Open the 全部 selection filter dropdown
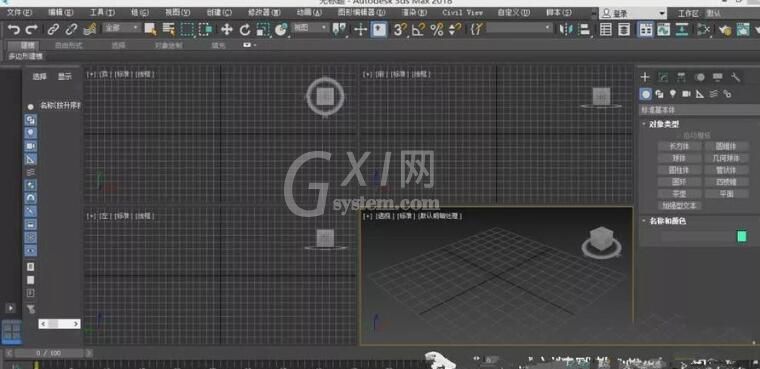The width and height of the screenshot is (760, 369). [122, 28]
